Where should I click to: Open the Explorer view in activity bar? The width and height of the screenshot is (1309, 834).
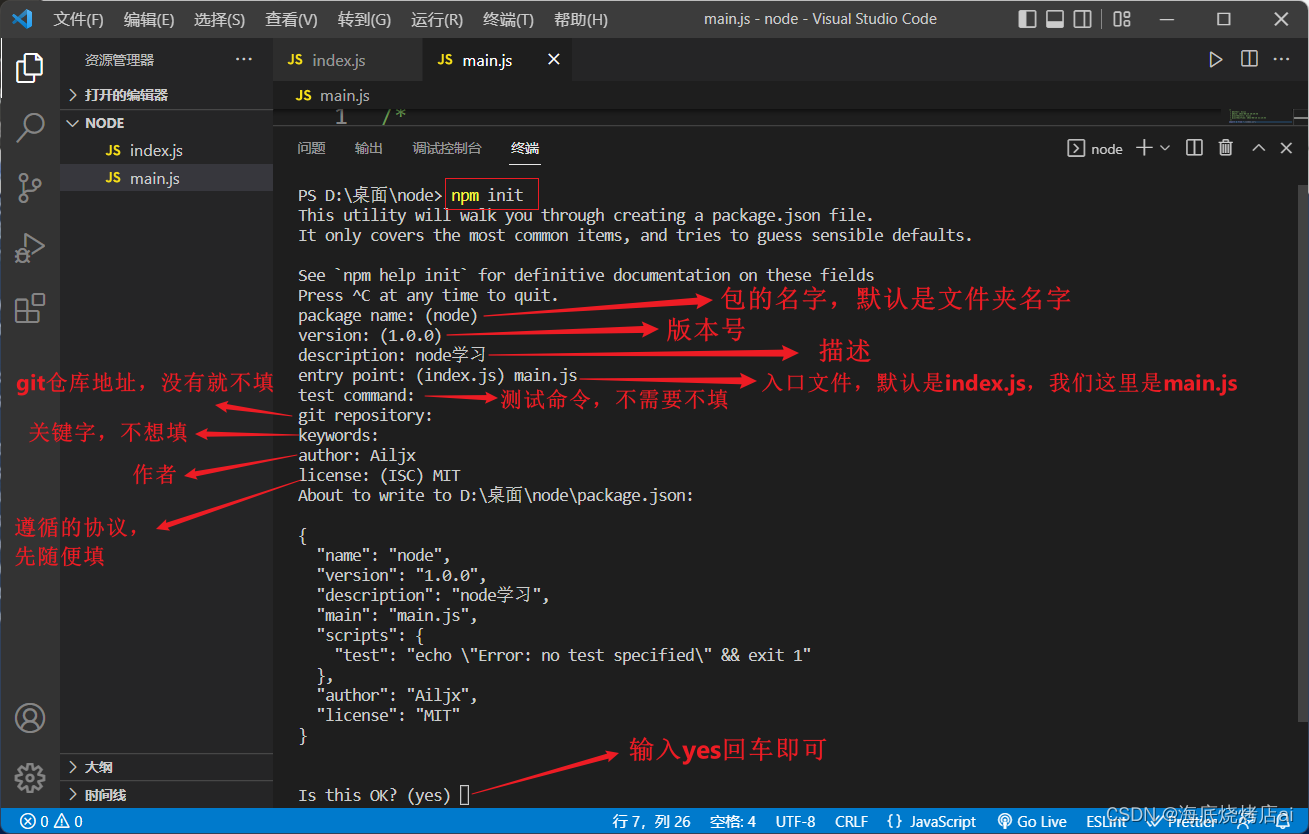[x=30, y=68]
